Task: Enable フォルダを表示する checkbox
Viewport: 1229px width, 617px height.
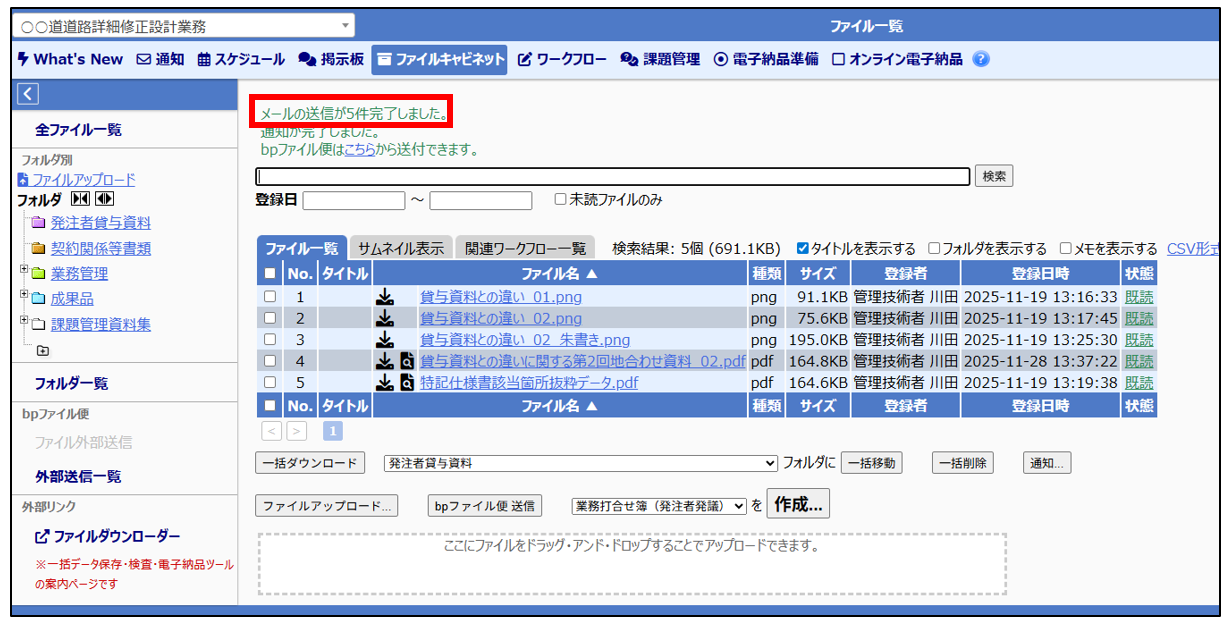Action: (934, 248)
